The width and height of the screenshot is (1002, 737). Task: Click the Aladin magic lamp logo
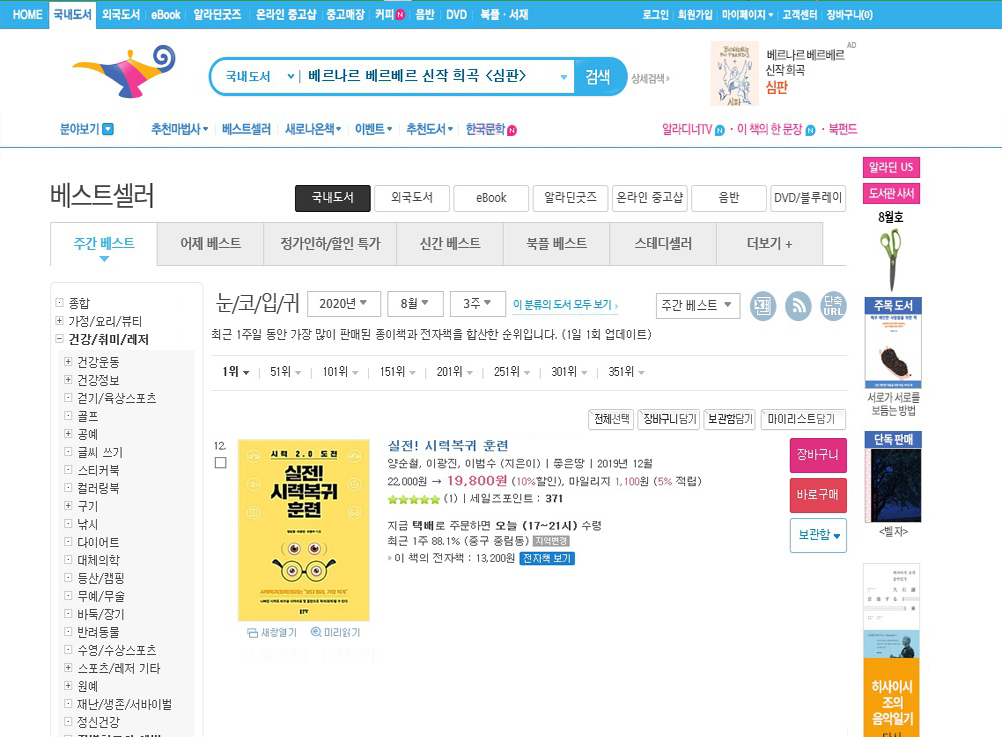[125, 71]
